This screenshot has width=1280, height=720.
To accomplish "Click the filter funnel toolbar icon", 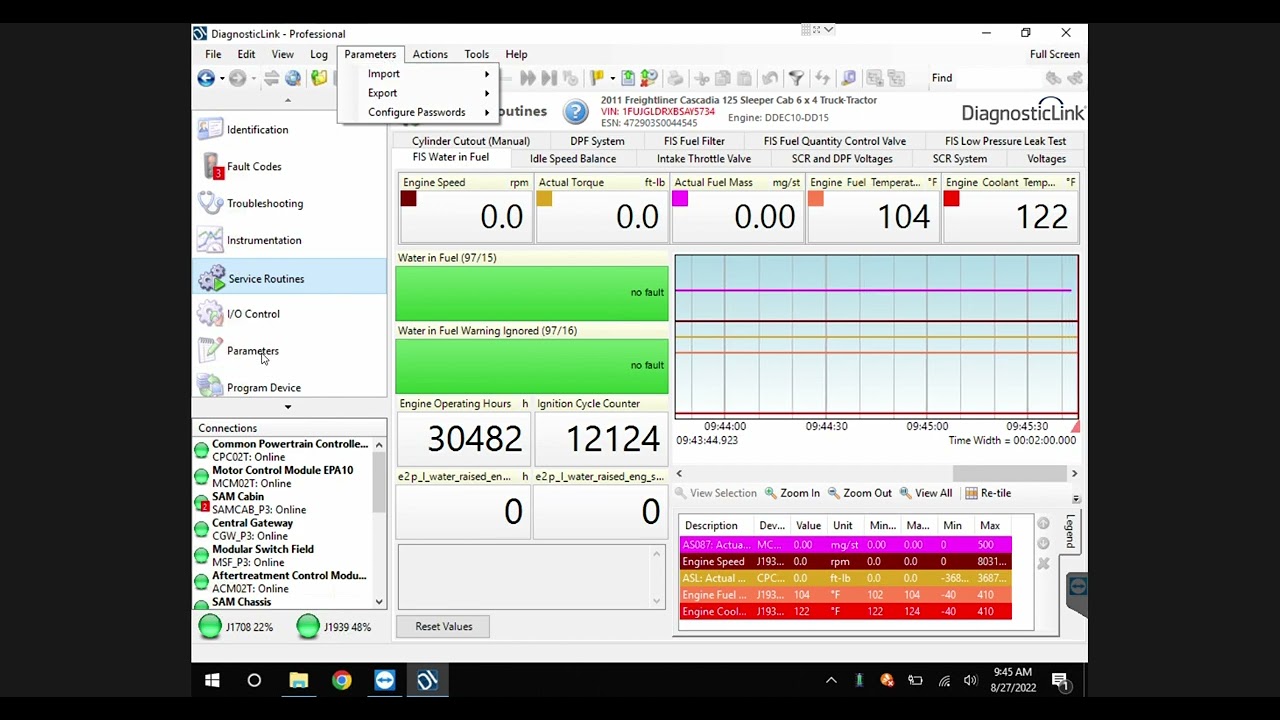I will [796, 78].
